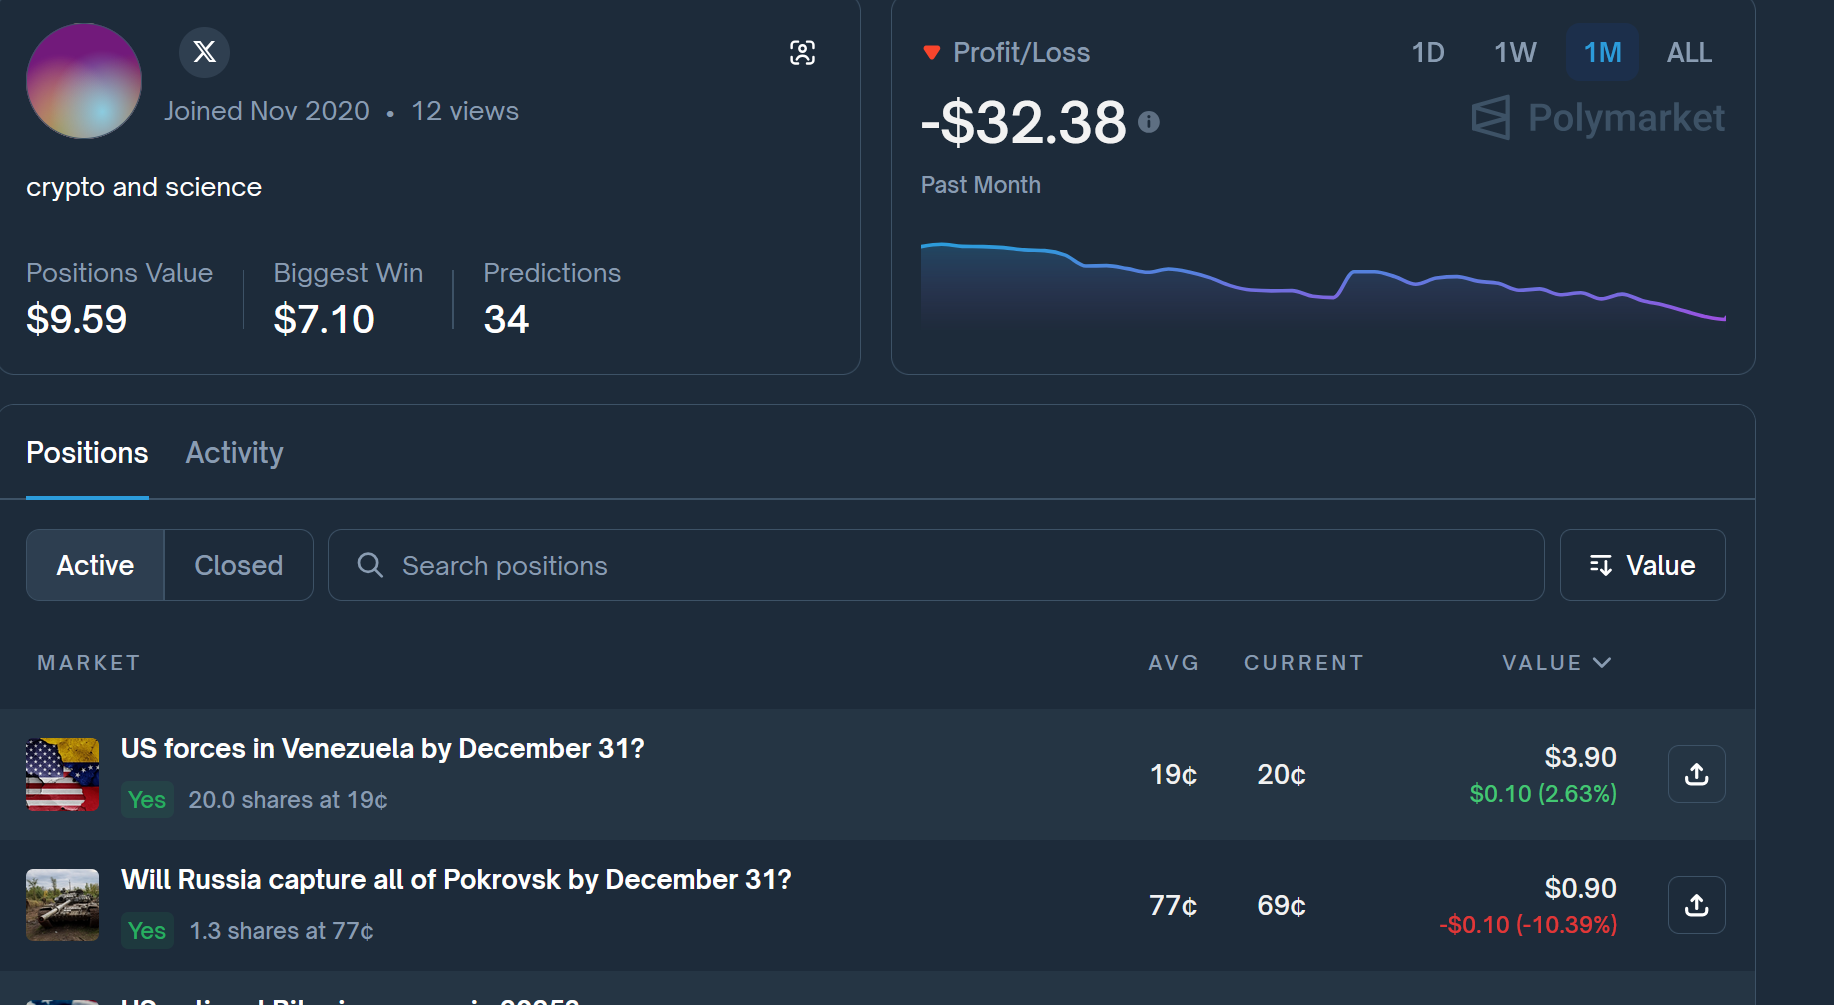The width and height of the screenshot is (1834, 1005).
Task: Click the 20¢ current price for Venezuela
Action: (1281, 774)
